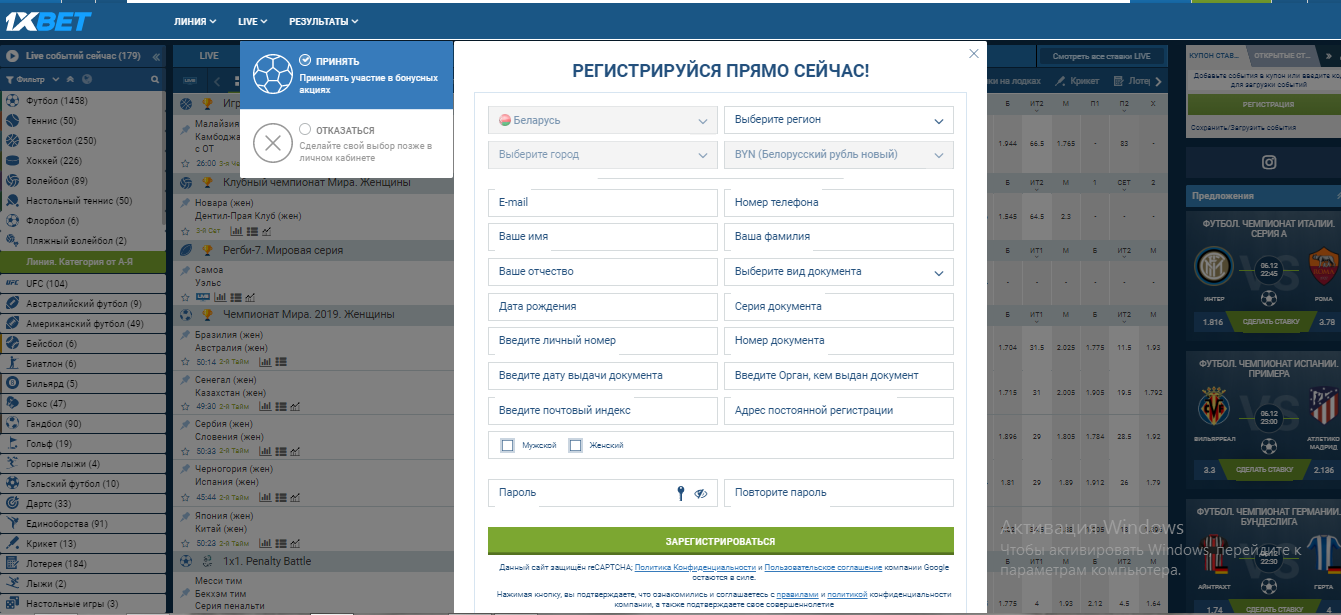Click the UFC logo icon in the sidebar
This screenshot has width=1341, height=615.
(x=12, y=284)
